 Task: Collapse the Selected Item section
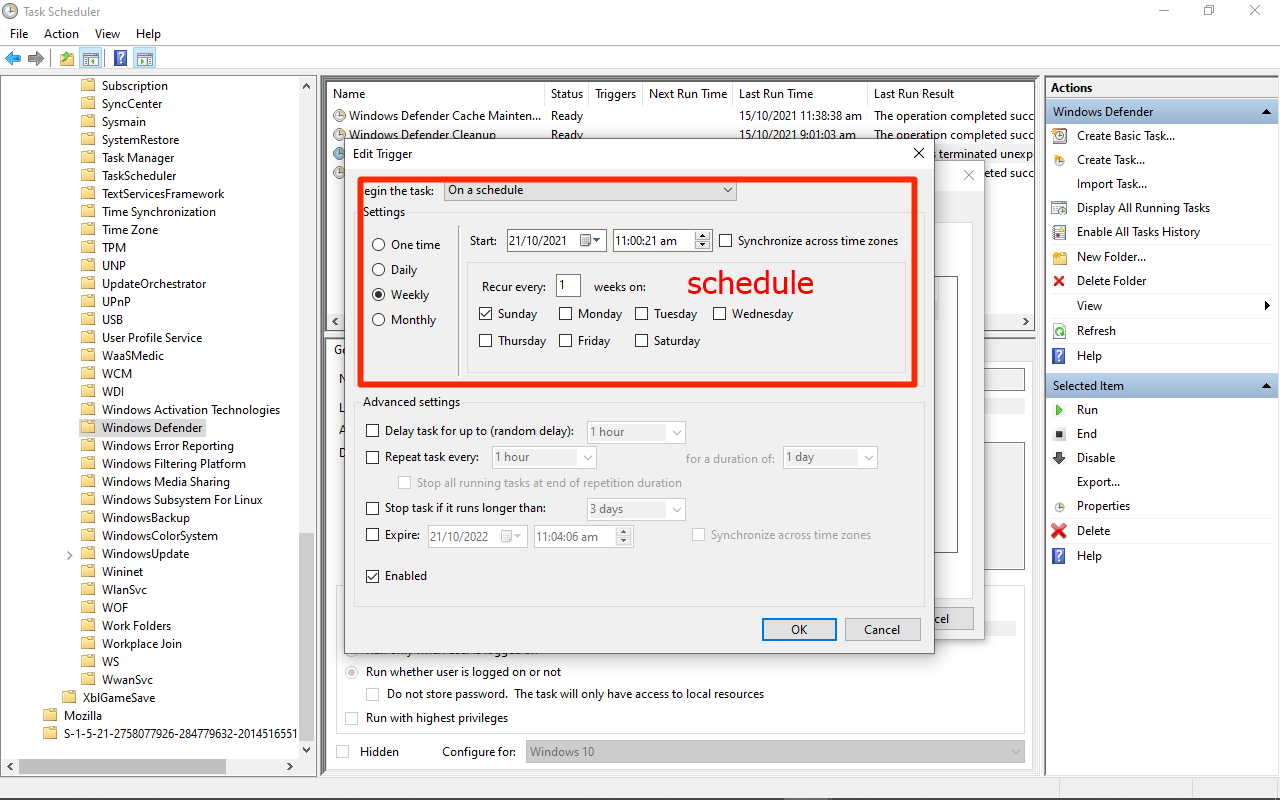pyautogui.click(x=1267, y=386)
